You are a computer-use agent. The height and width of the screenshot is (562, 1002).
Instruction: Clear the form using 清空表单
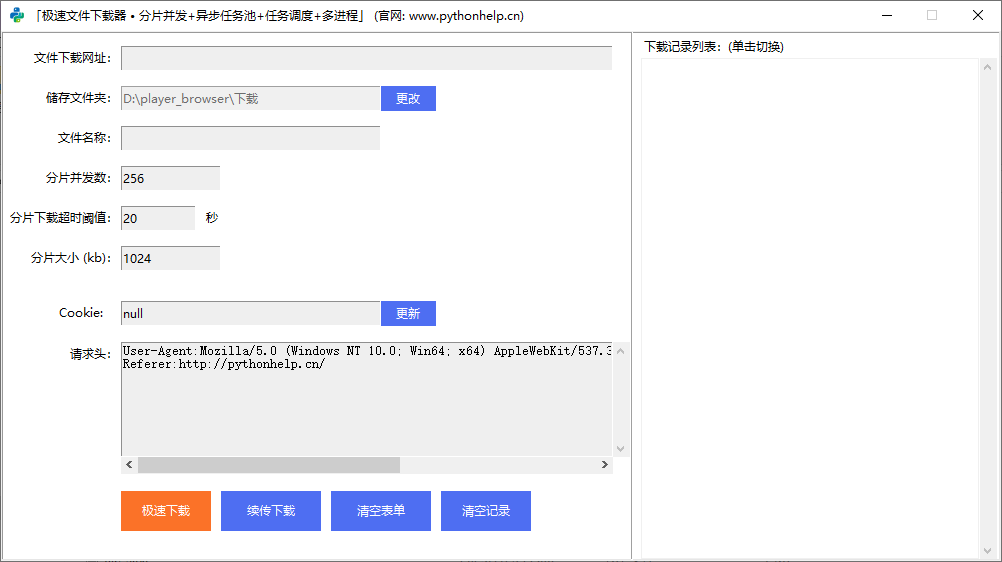pyautogui.click(x=381, y=511)
